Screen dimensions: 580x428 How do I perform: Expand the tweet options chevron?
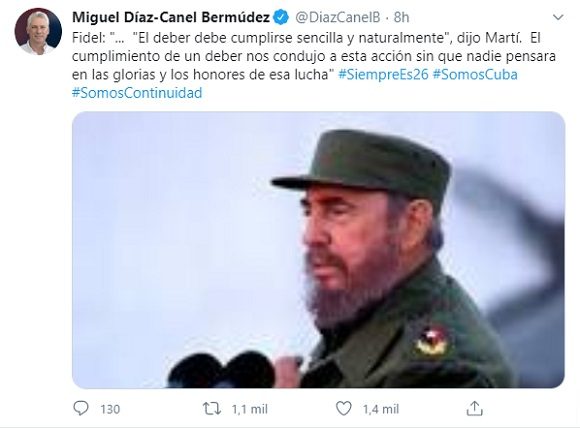558,17
